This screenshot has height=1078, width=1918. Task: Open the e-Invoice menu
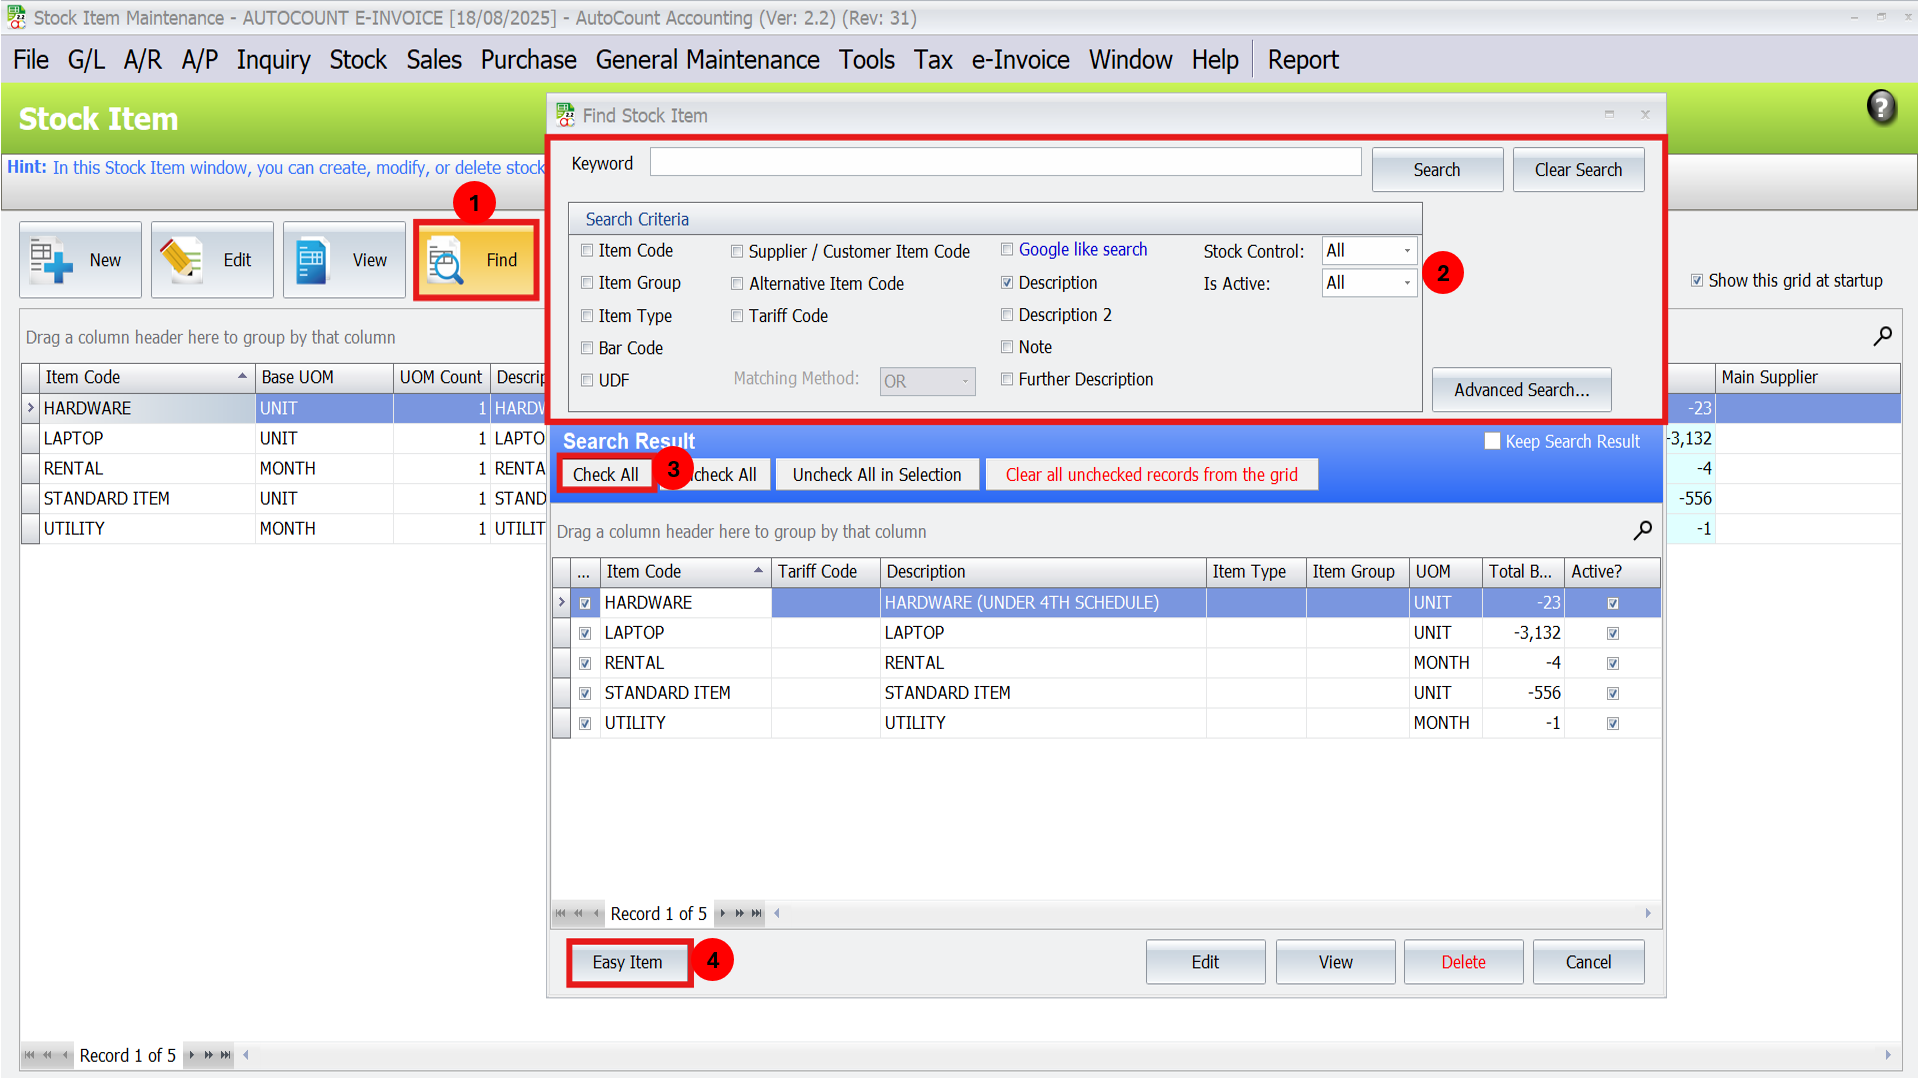tap(1020, 60)
